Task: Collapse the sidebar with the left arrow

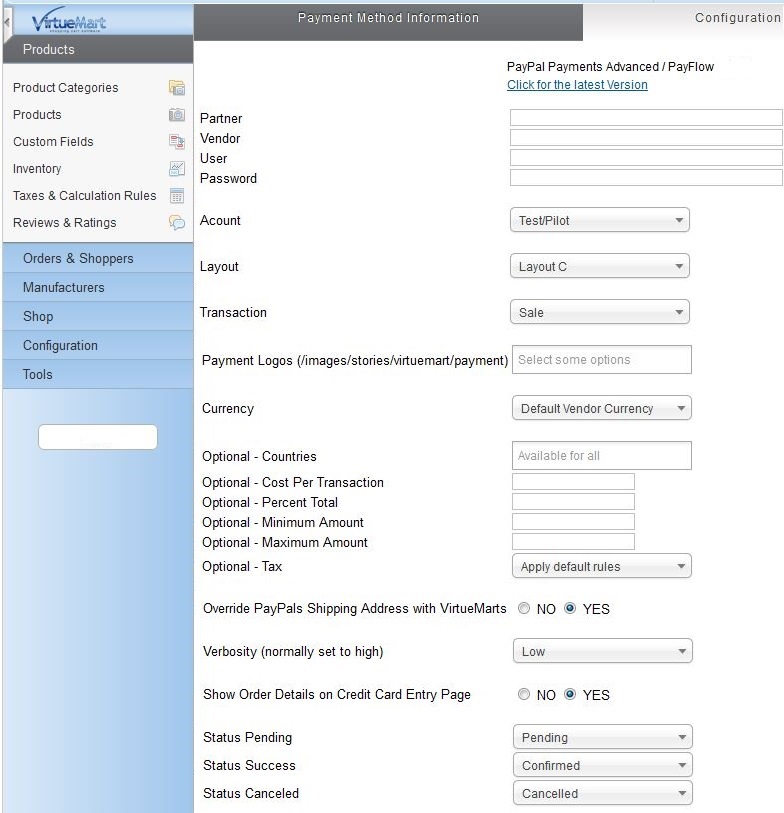Action: [x=6, y=22]
